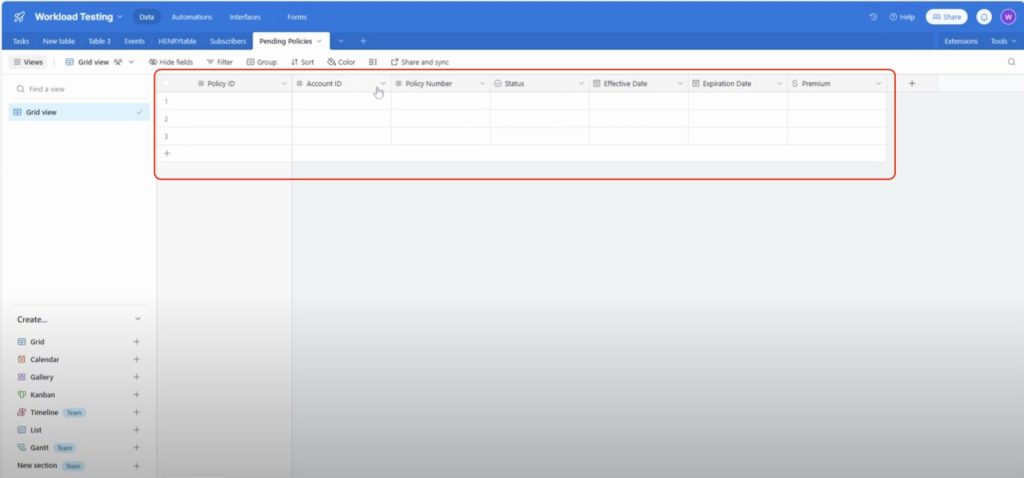The image size is (1024, 478).
Task: Add a new field with plus icon
Action: click(x=912, y=84)
